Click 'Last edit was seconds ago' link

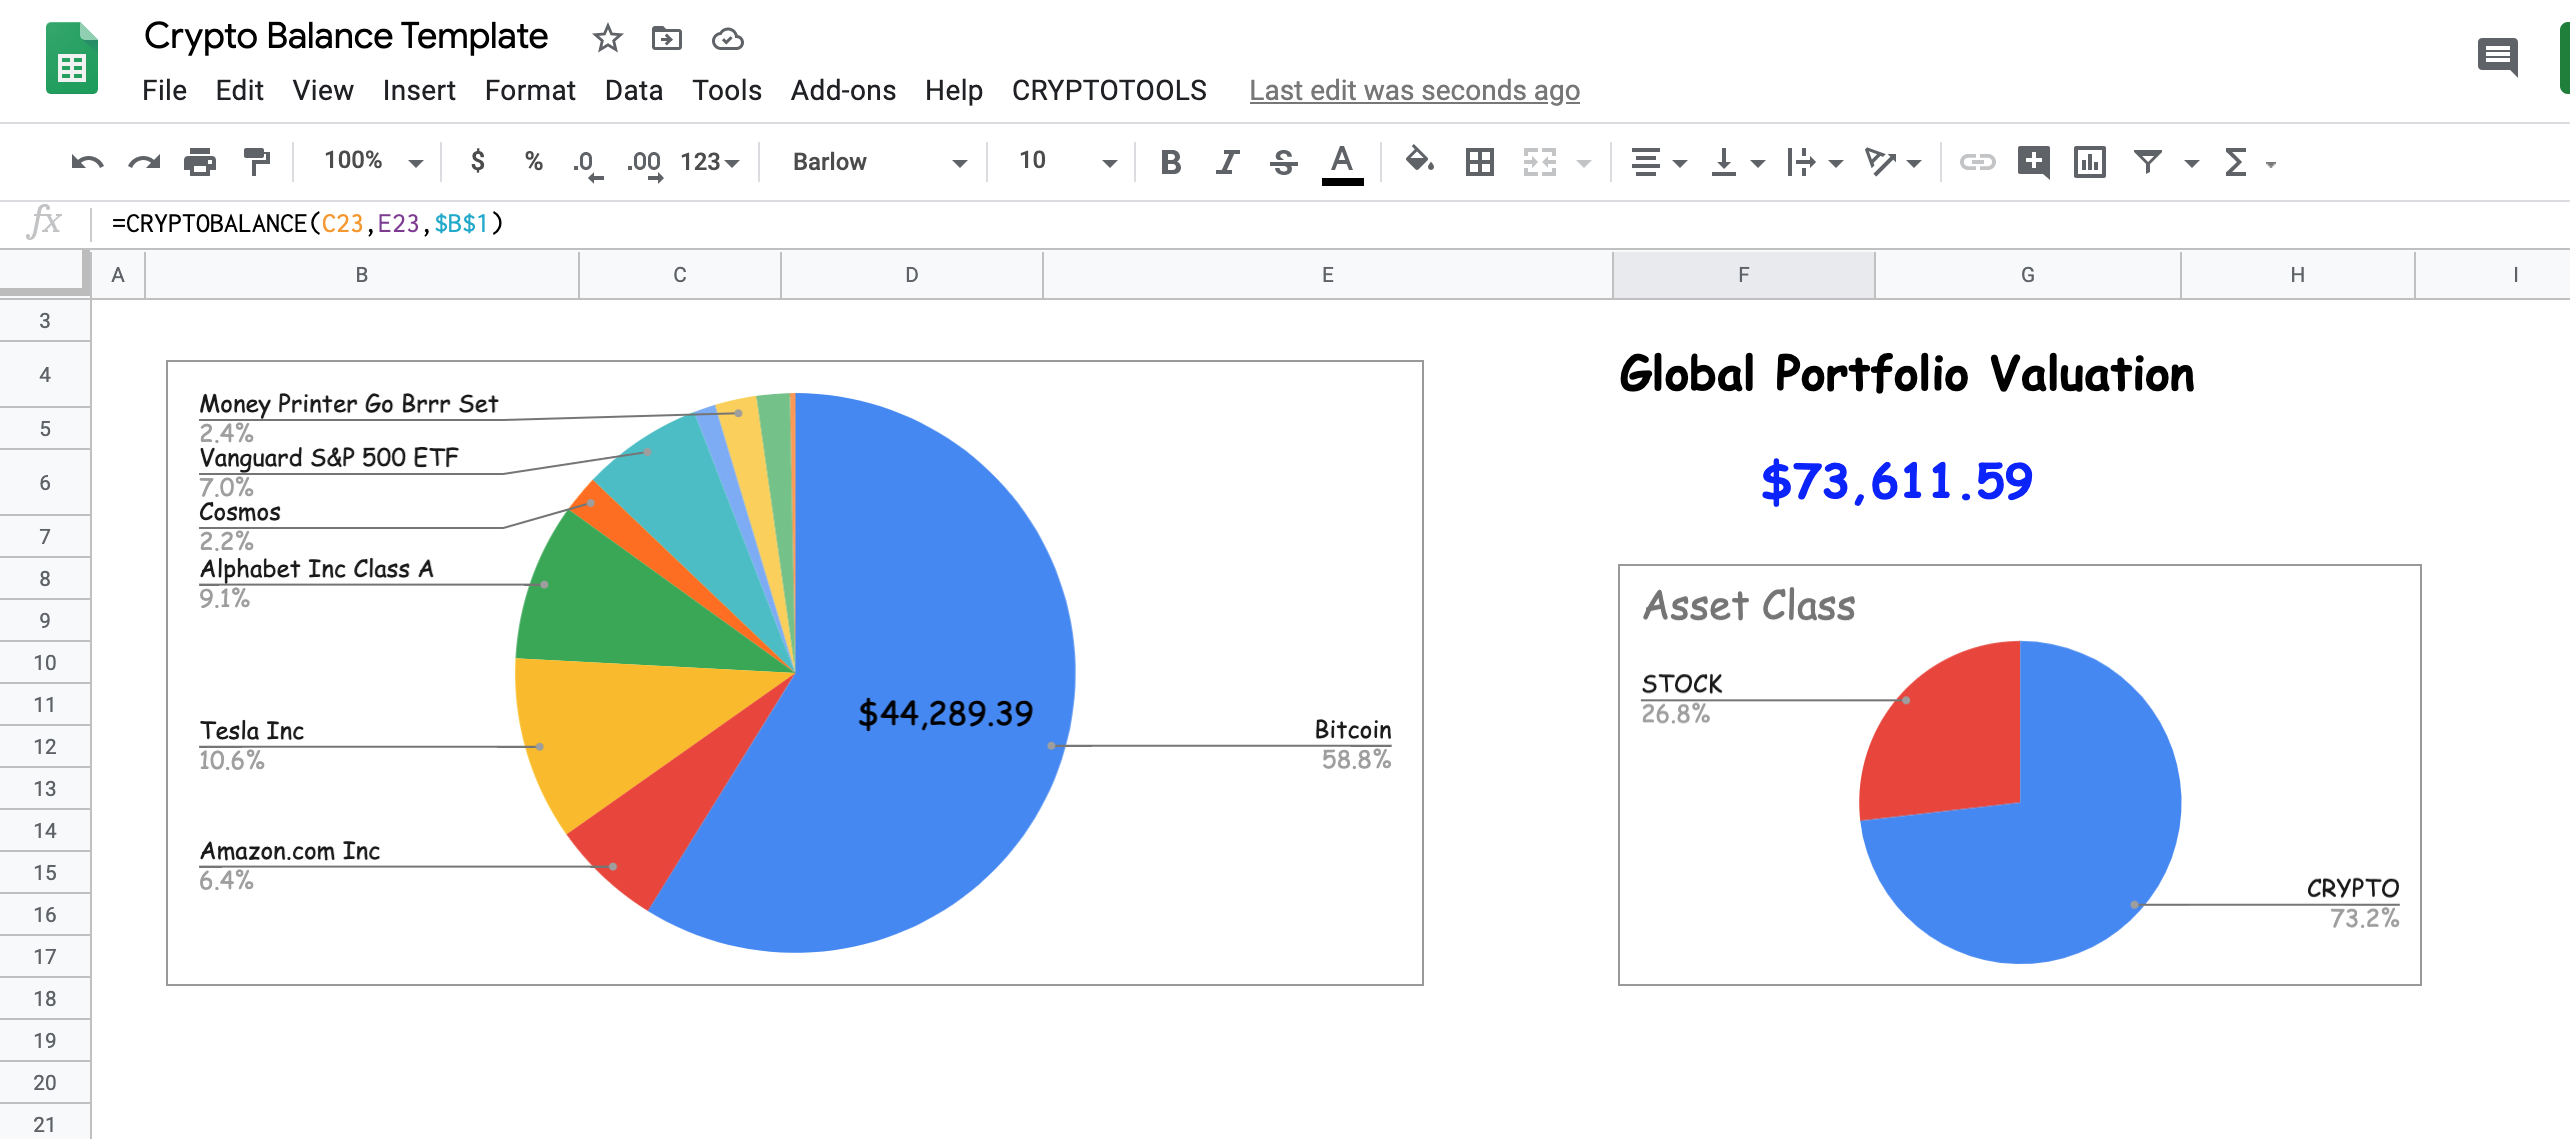[1414, 91]
